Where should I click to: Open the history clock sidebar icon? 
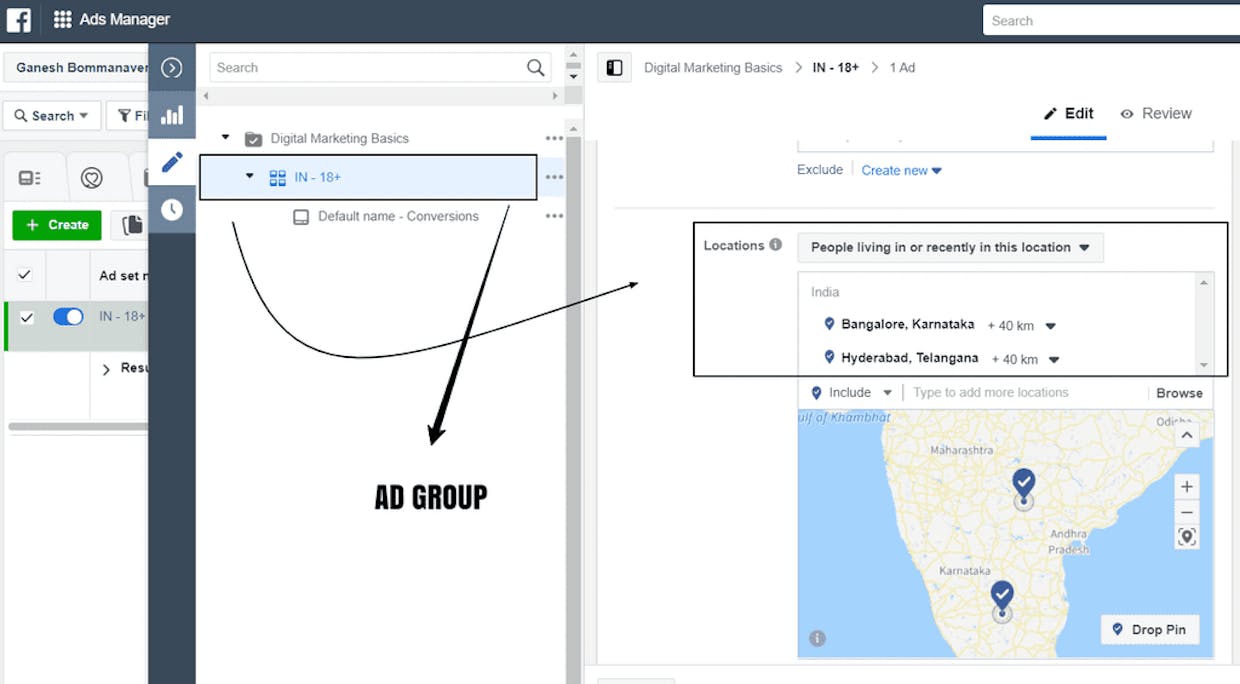(172, 209)
